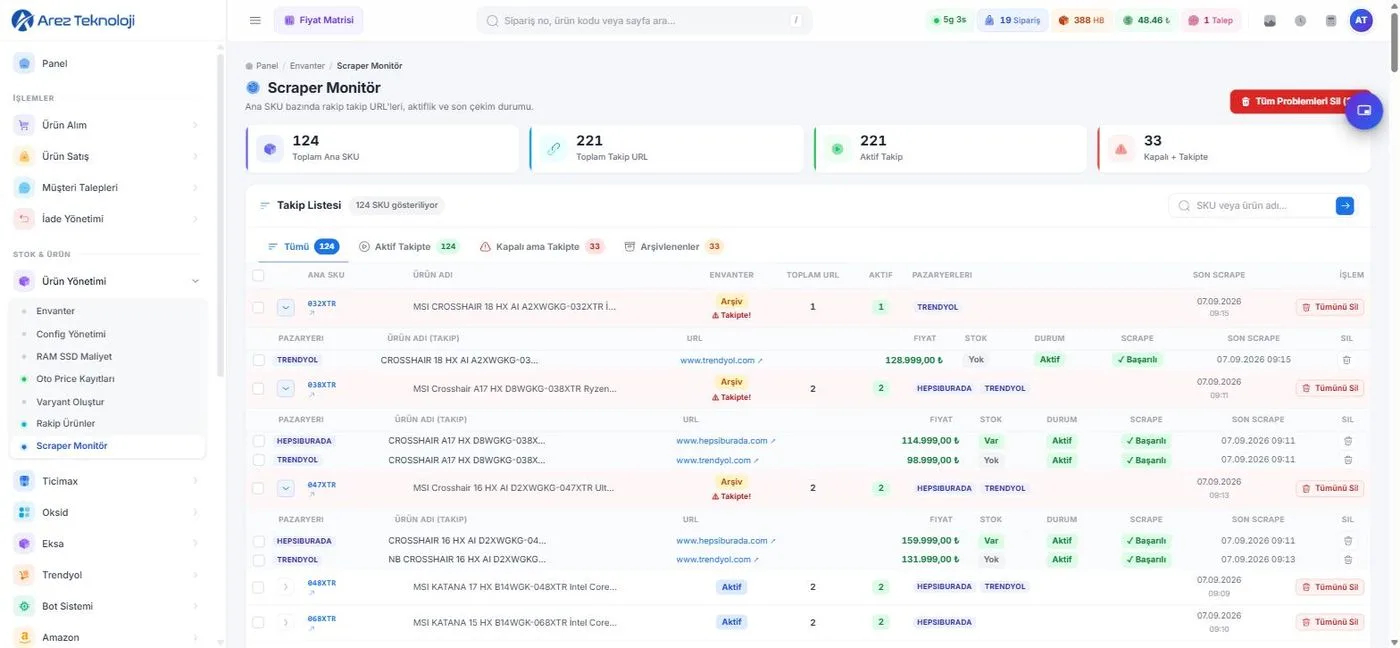The height and width of the screenshot is (648, 1400).
Task: Click the clock icon in header
Action: pyautogui.click(x=1300, y=20)
